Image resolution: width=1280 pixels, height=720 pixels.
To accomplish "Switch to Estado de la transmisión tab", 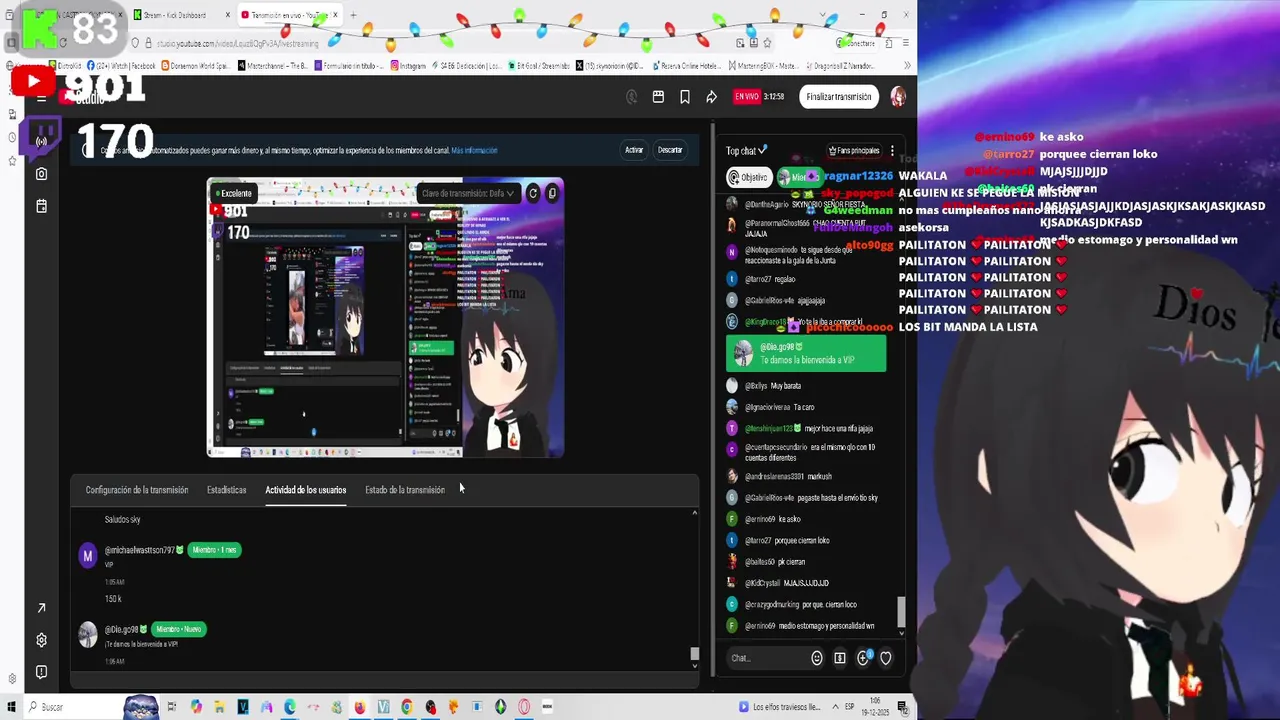I will tap(405, 490).
